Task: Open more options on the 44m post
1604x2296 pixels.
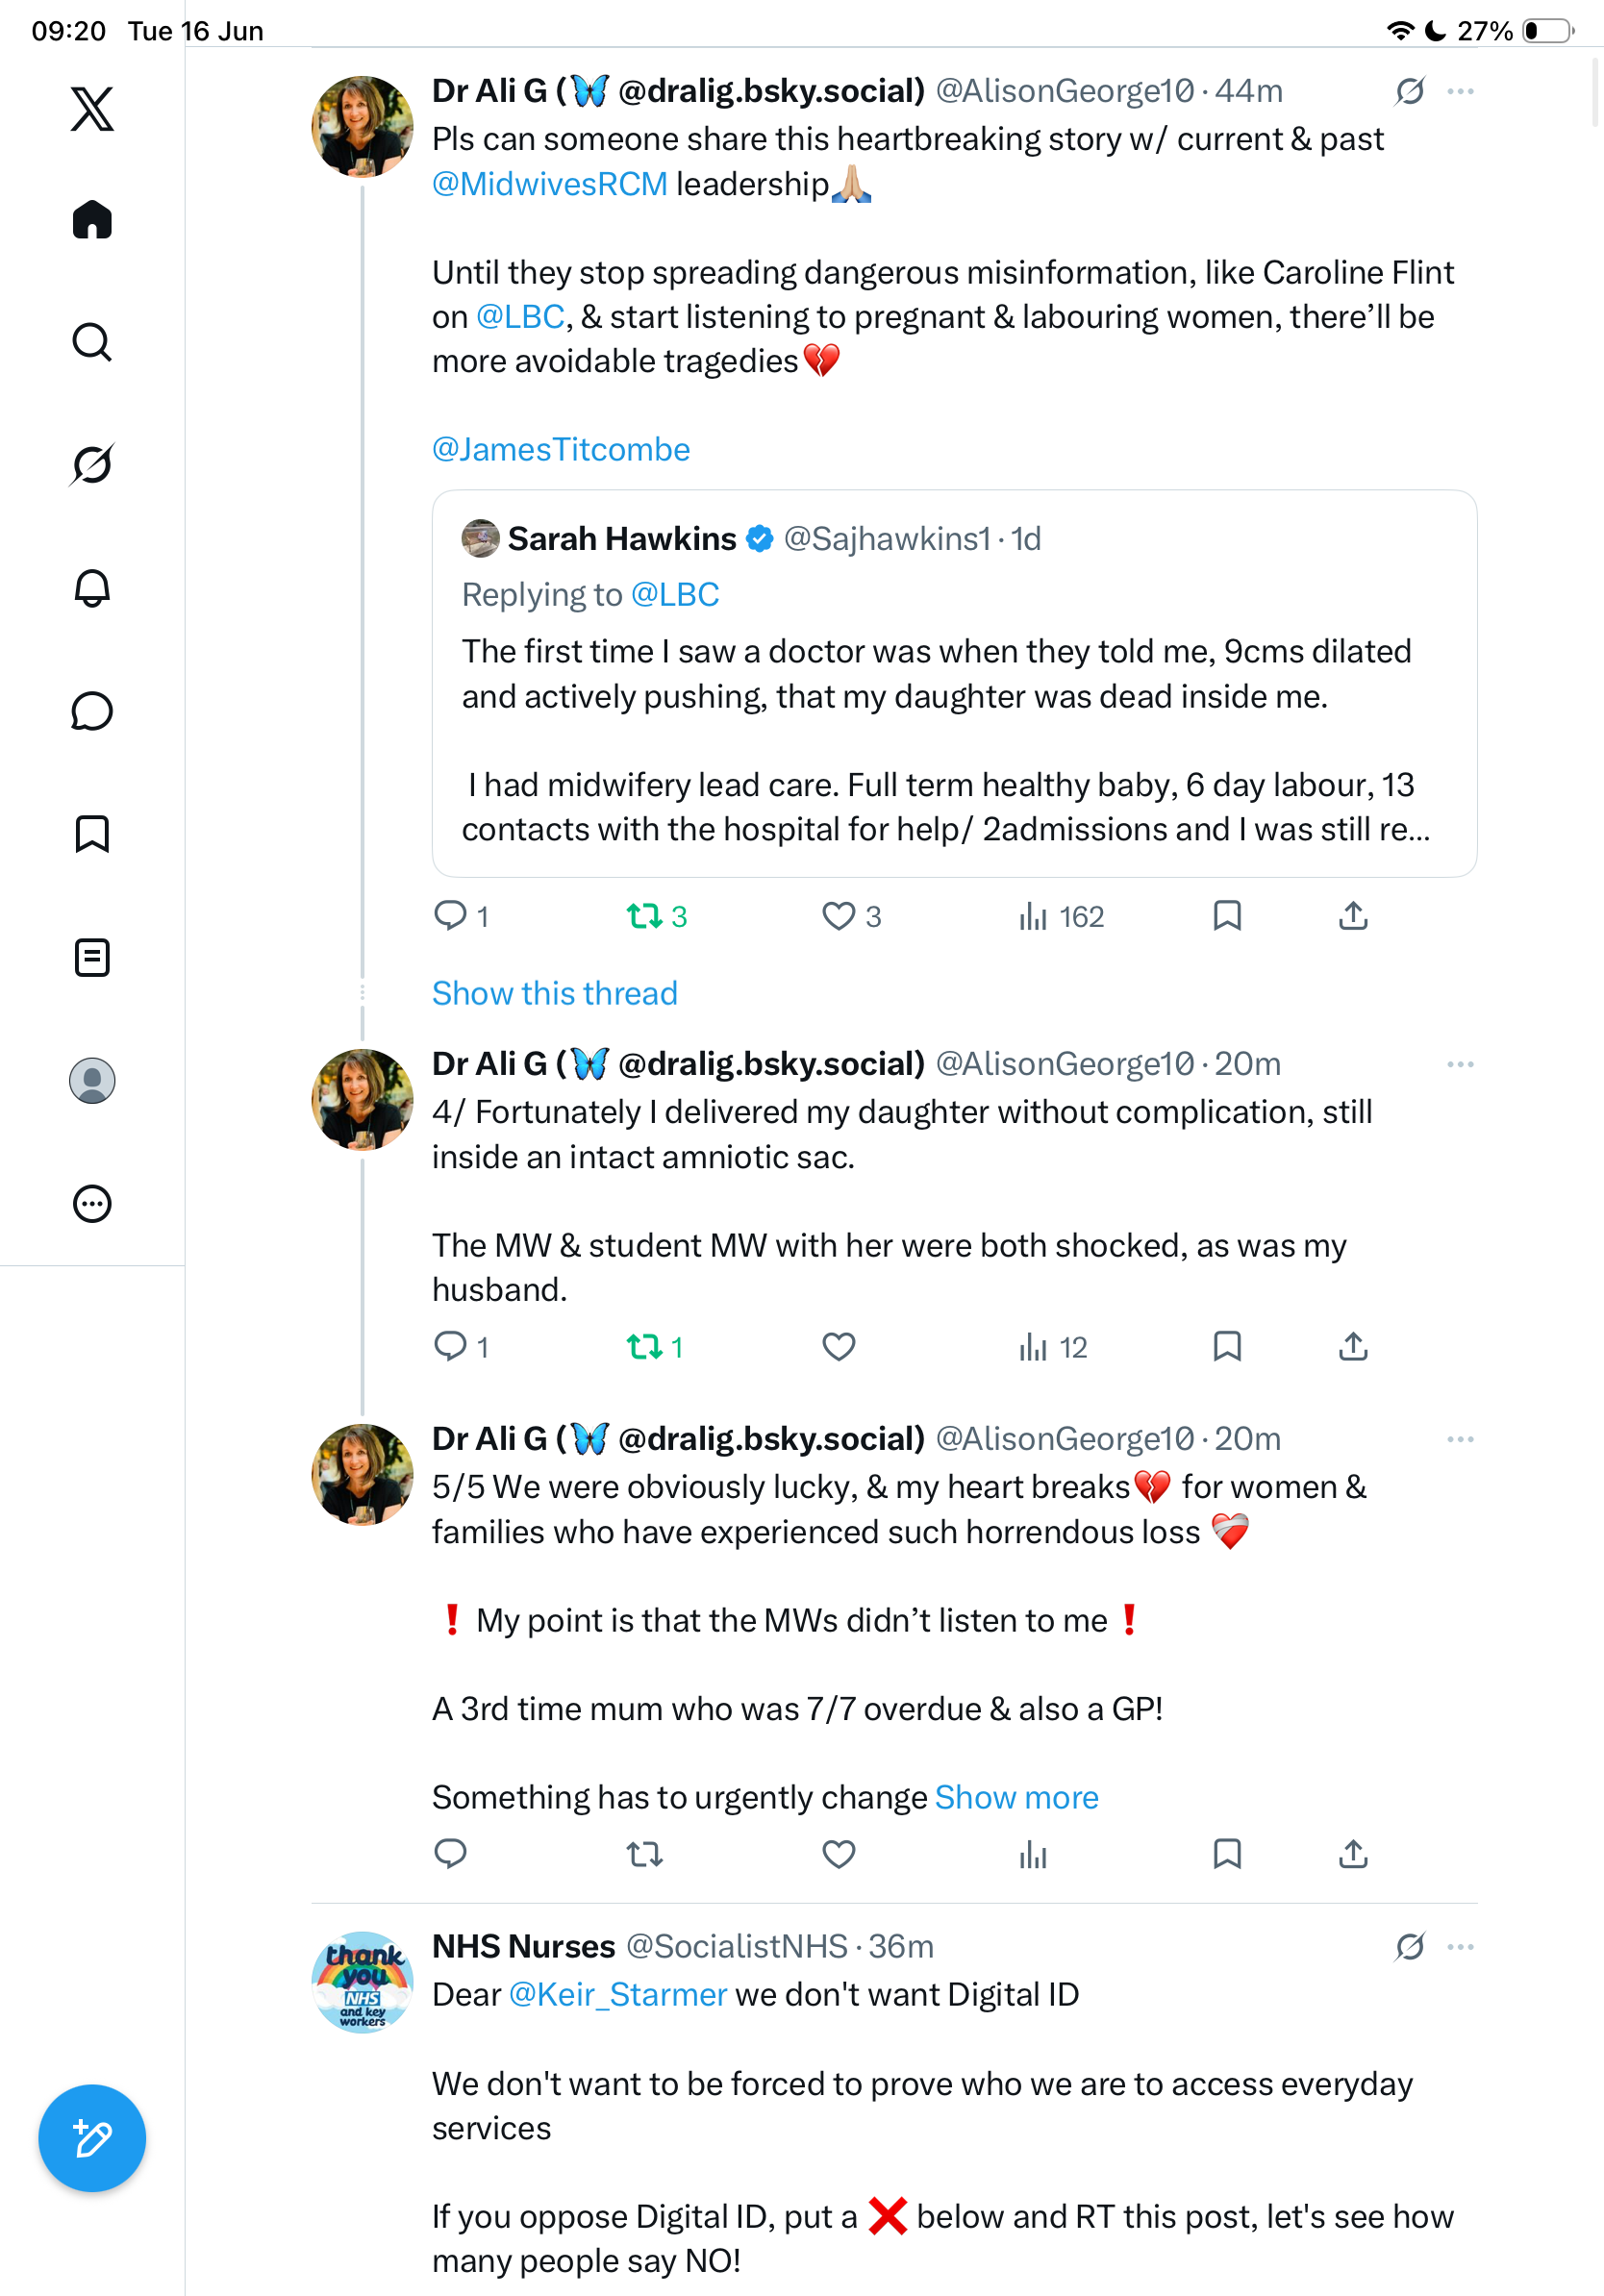Action: [1460, 91]
